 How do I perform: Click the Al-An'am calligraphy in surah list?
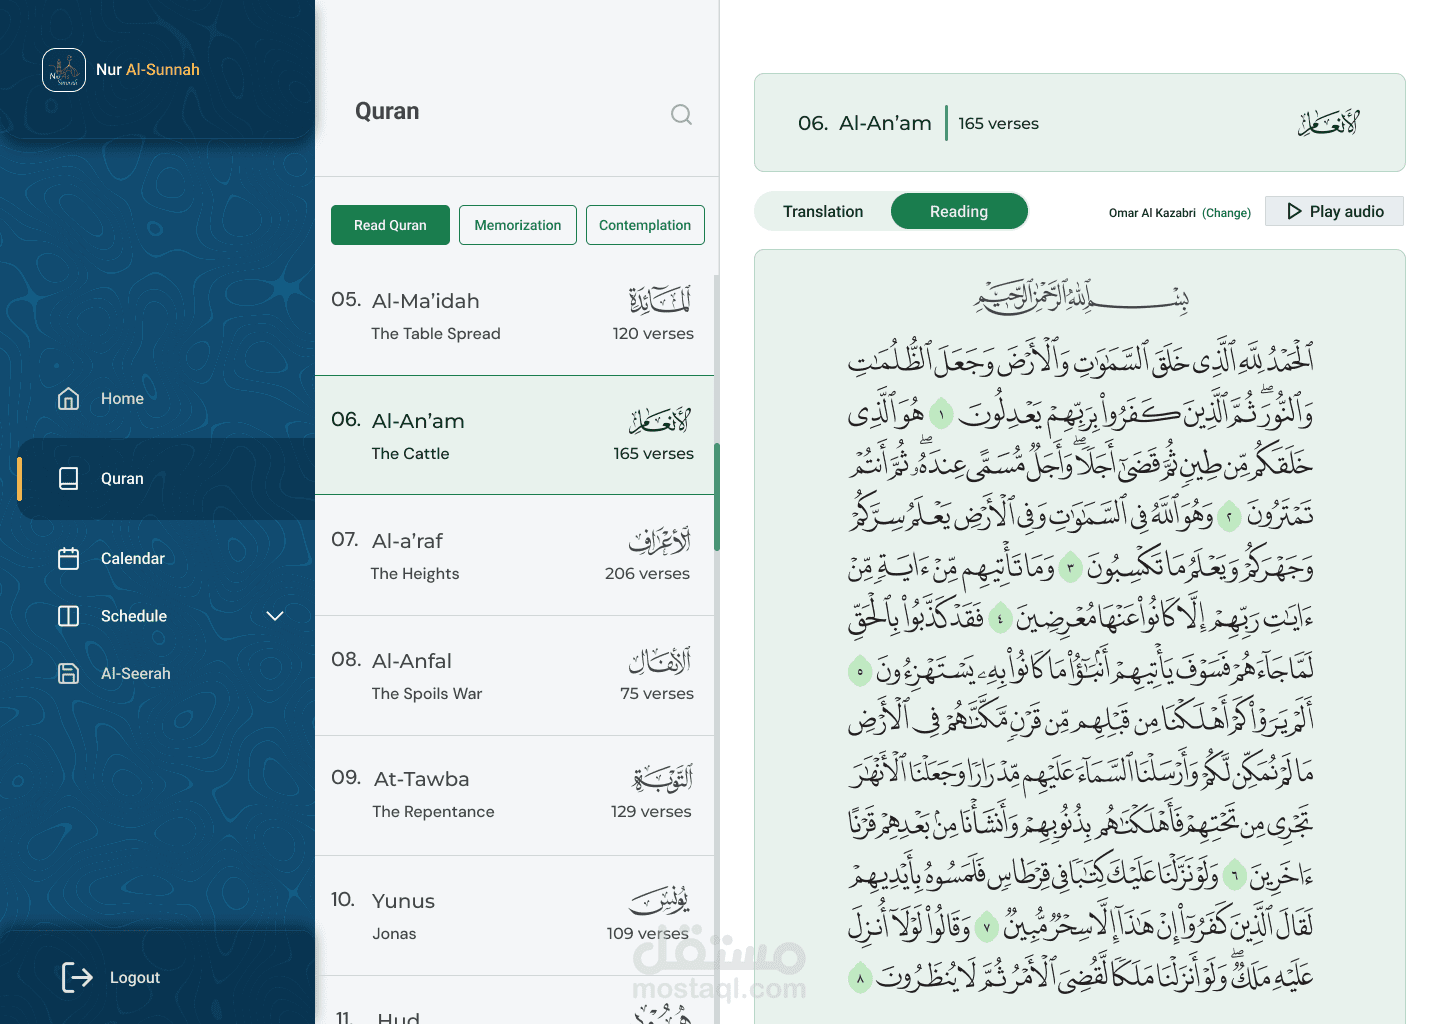(660, 420)
